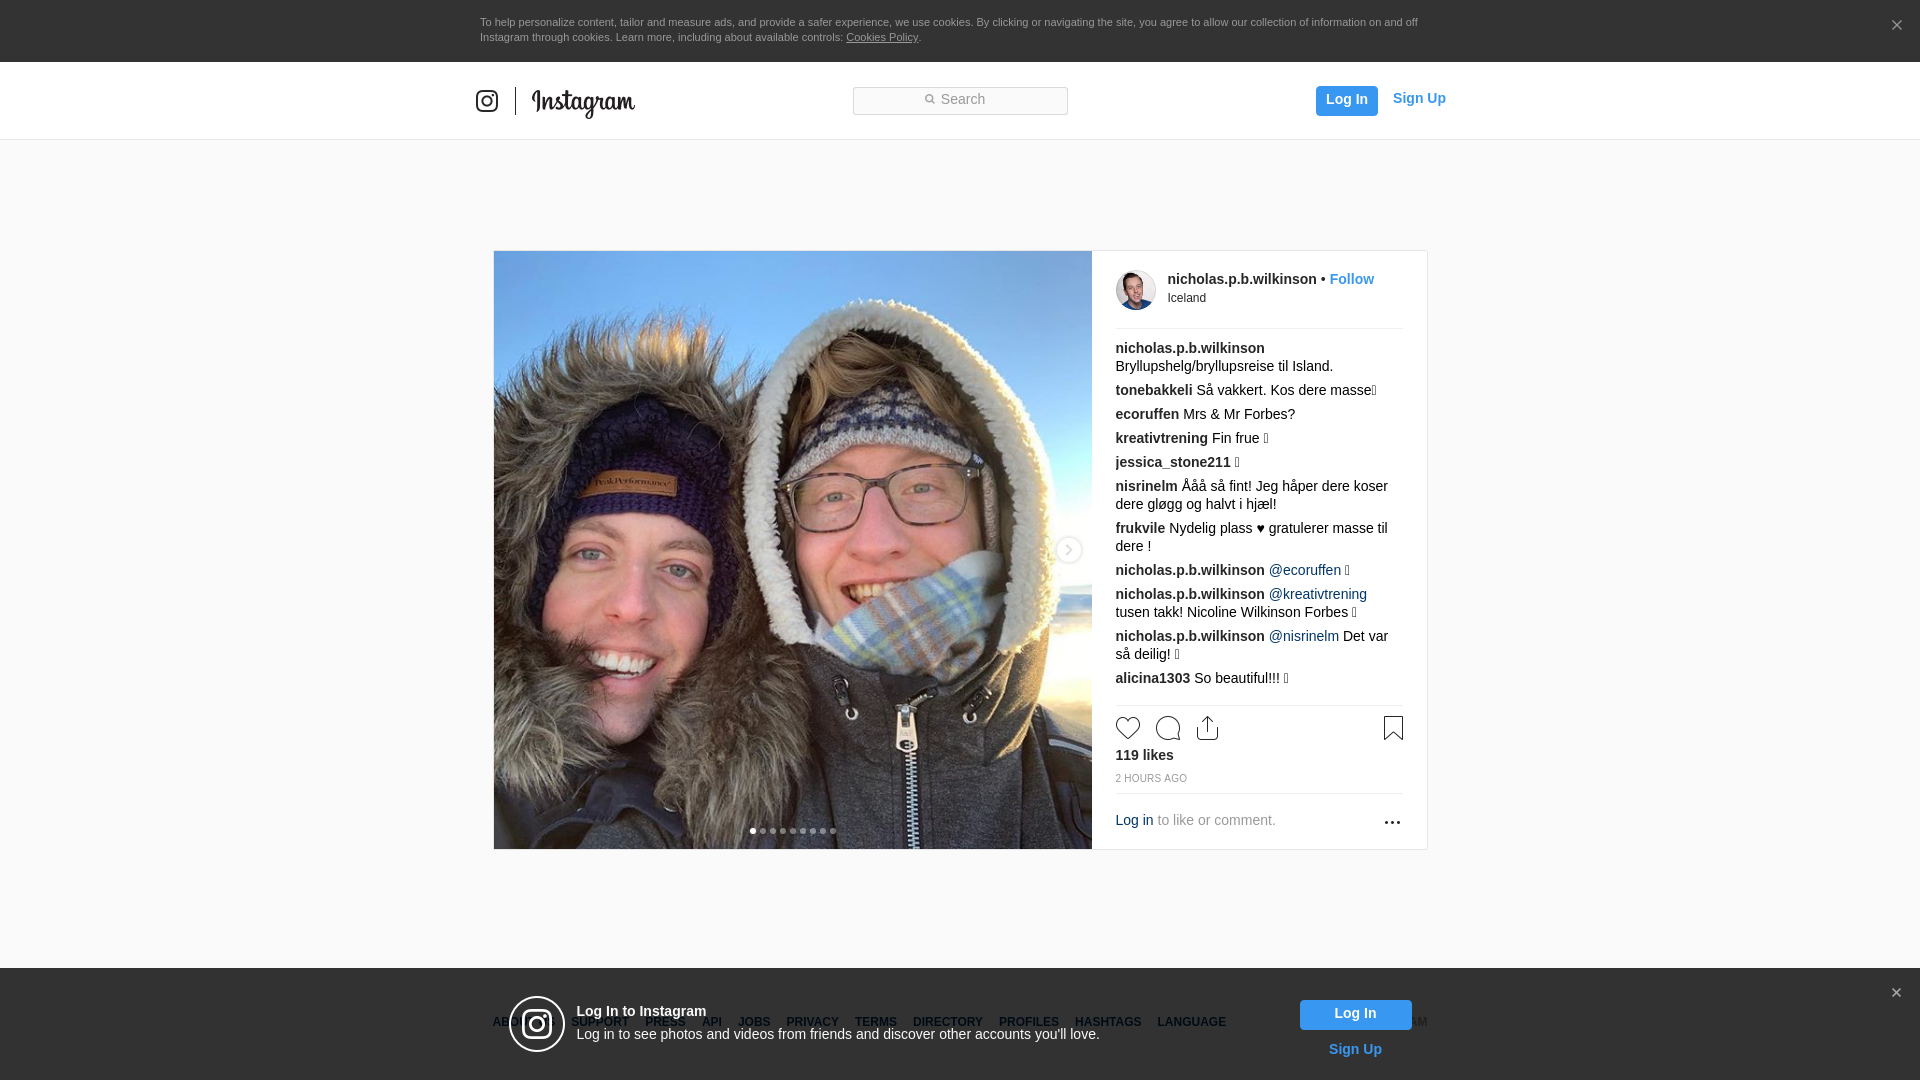1920x1080 pixels.
Task: Open the JOBS footer link
Action: [754, 1022]
